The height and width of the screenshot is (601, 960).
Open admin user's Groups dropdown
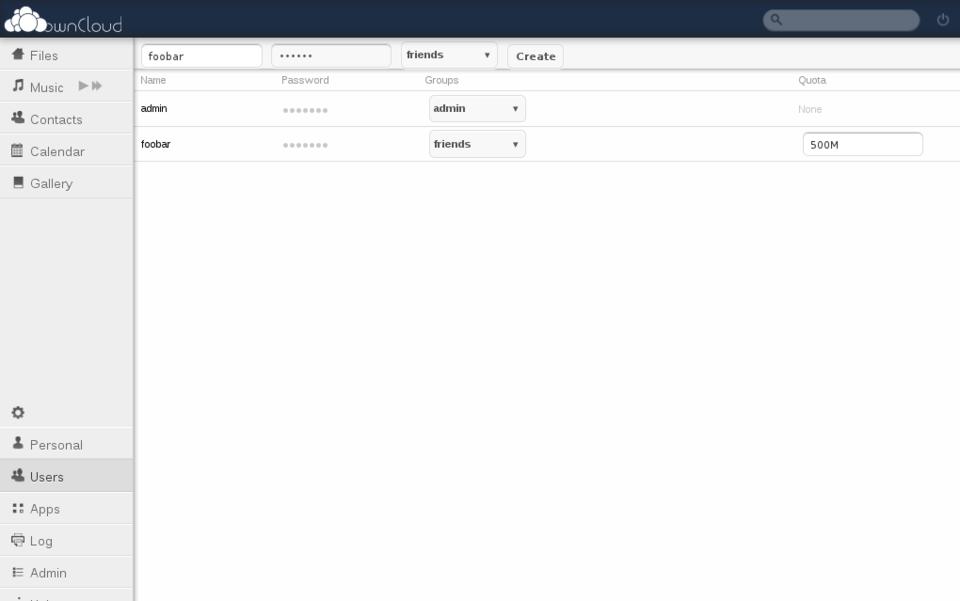tap(477, 109)
